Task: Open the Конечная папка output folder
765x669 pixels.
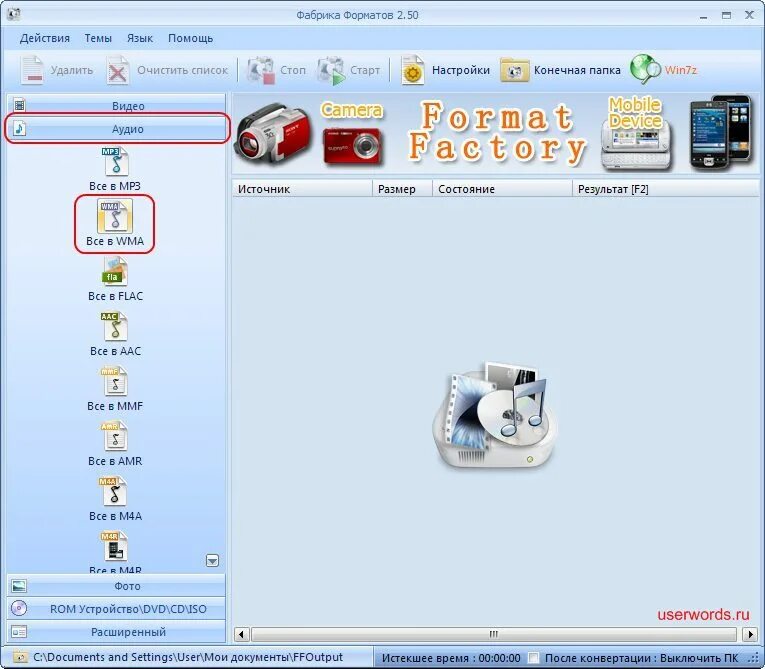Action: [561, 70]
